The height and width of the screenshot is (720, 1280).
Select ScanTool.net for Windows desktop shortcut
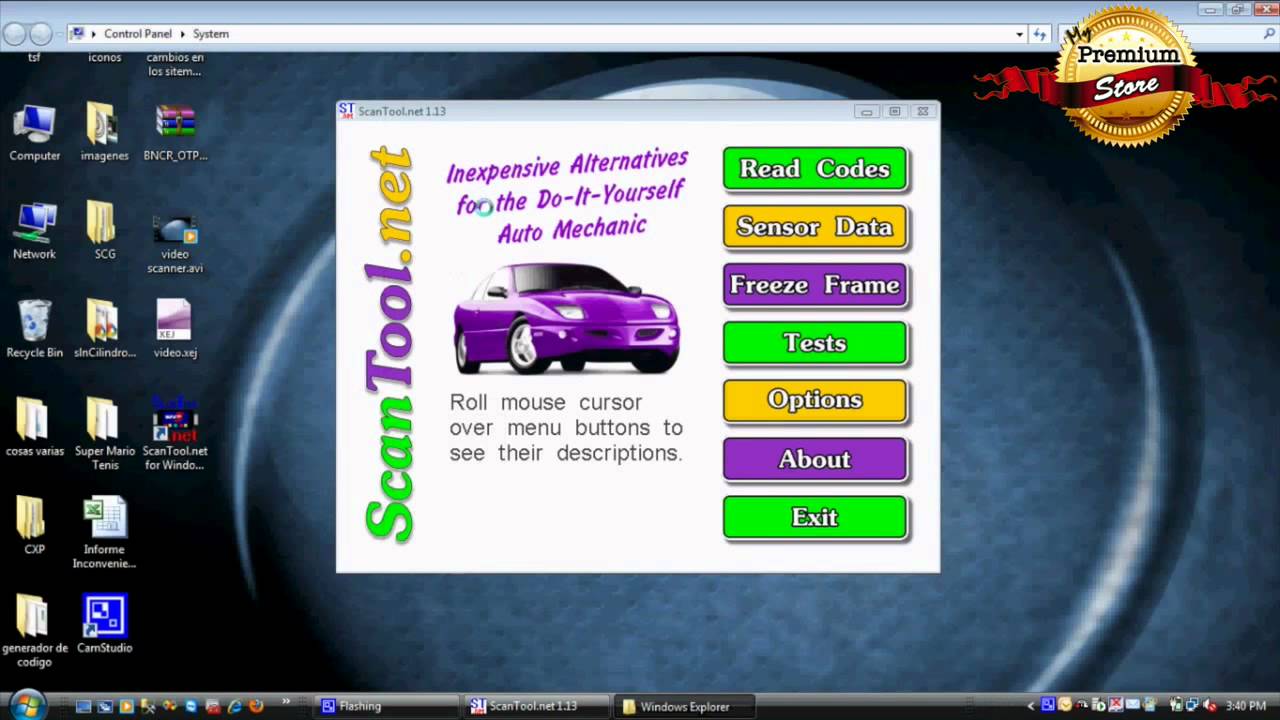click(x=175, y=435)
